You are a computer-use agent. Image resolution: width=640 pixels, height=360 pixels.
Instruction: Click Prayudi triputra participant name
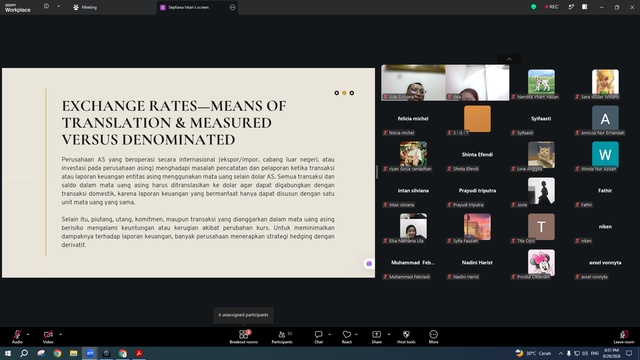tap(477, 190)
